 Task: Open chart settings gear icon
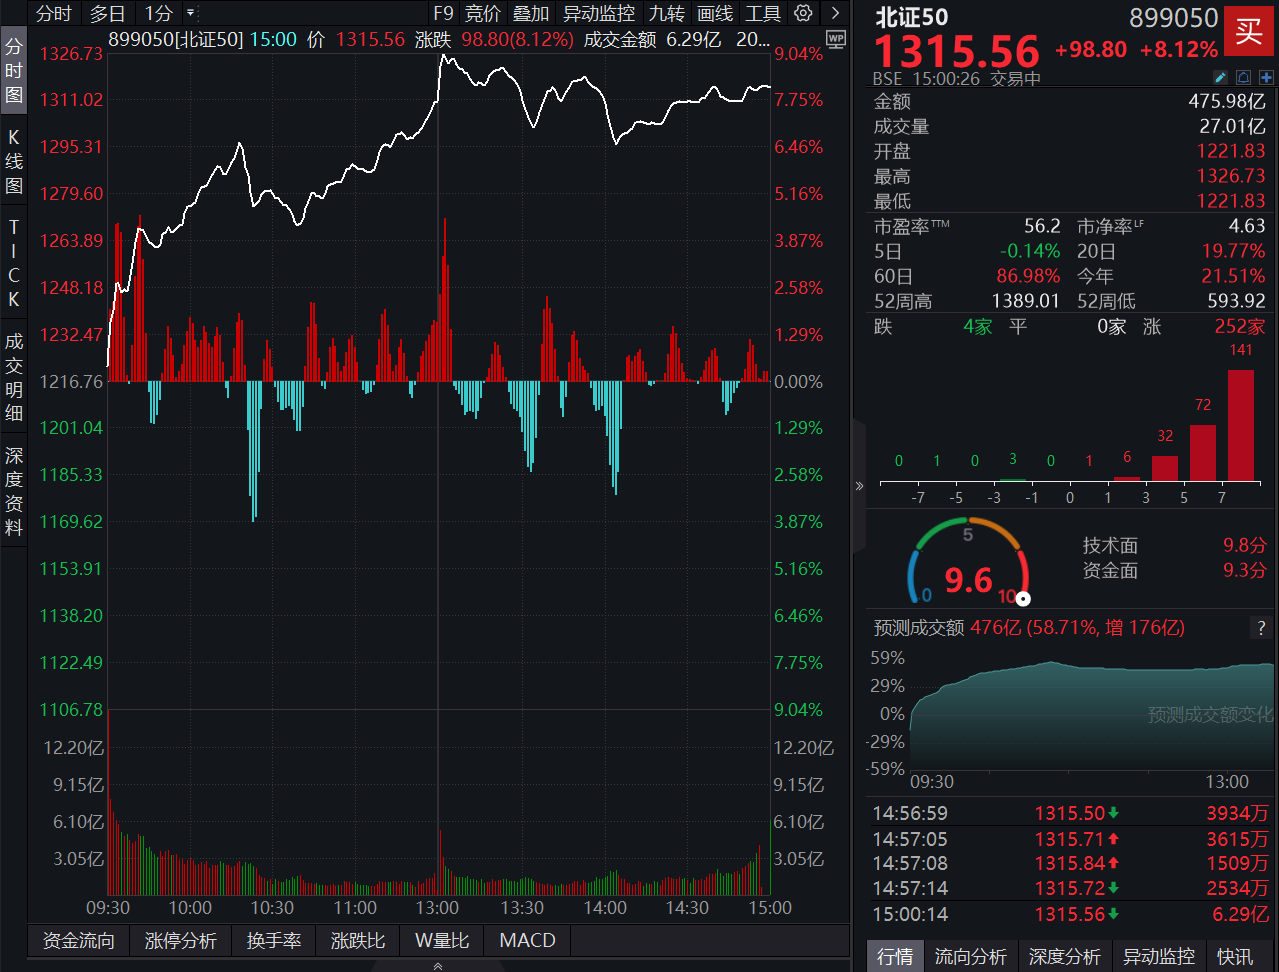(x=803, y=13)
